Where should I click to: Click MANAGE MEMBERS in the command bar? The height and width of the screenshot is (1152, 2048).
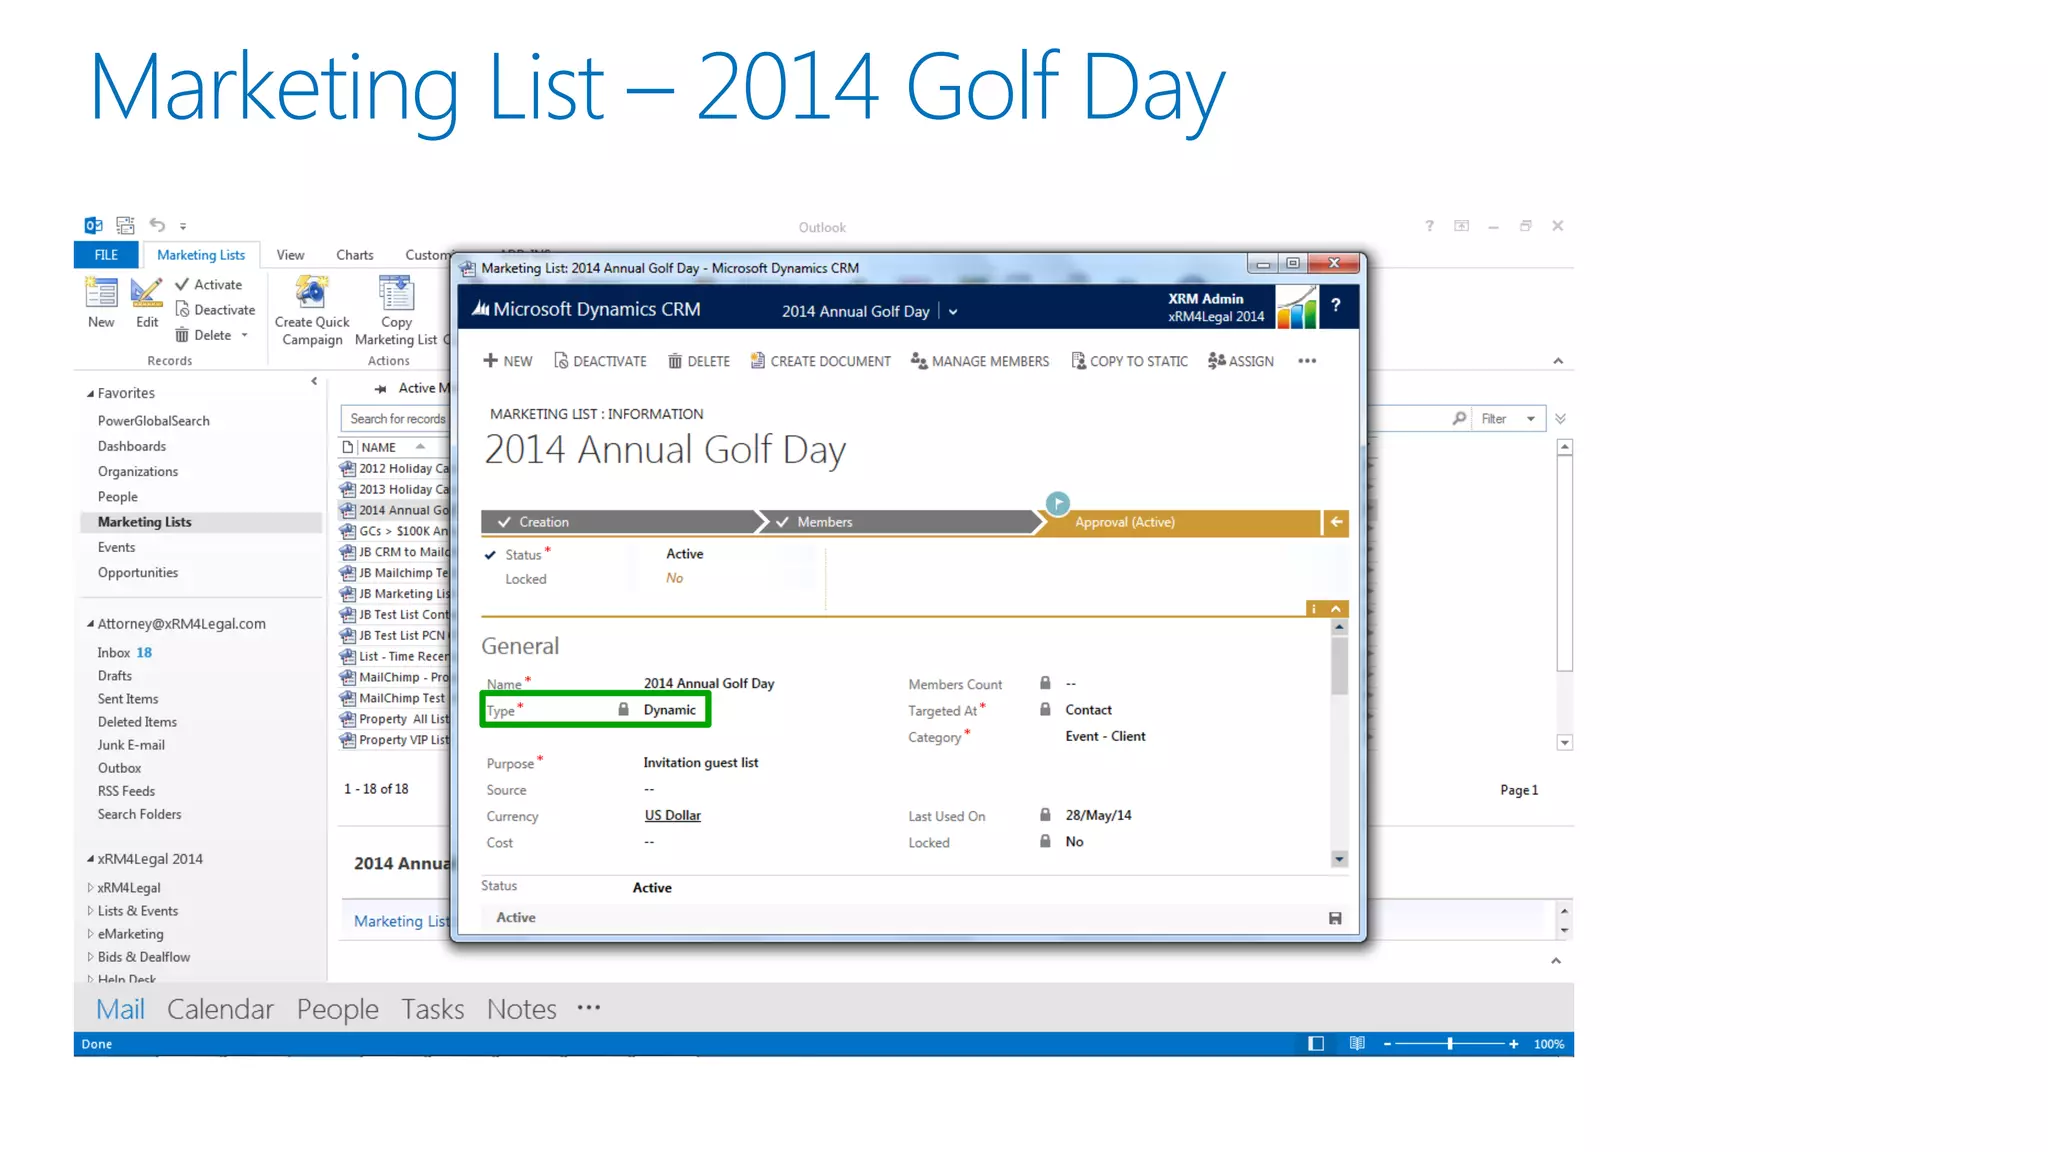point(980,361)
